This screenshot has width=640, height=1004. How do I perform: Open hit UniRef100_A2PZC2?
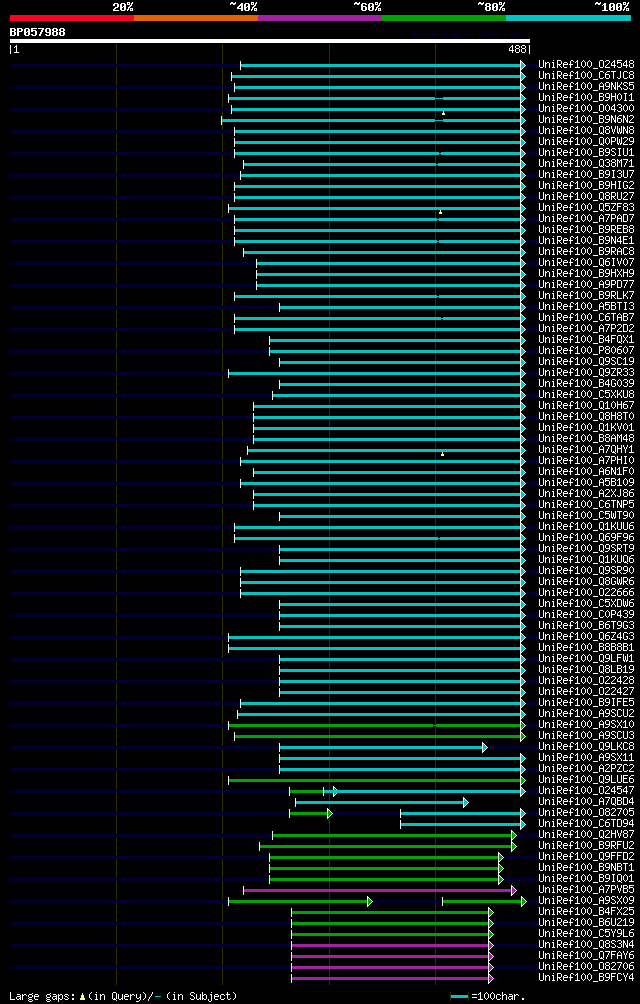(586, 768)
